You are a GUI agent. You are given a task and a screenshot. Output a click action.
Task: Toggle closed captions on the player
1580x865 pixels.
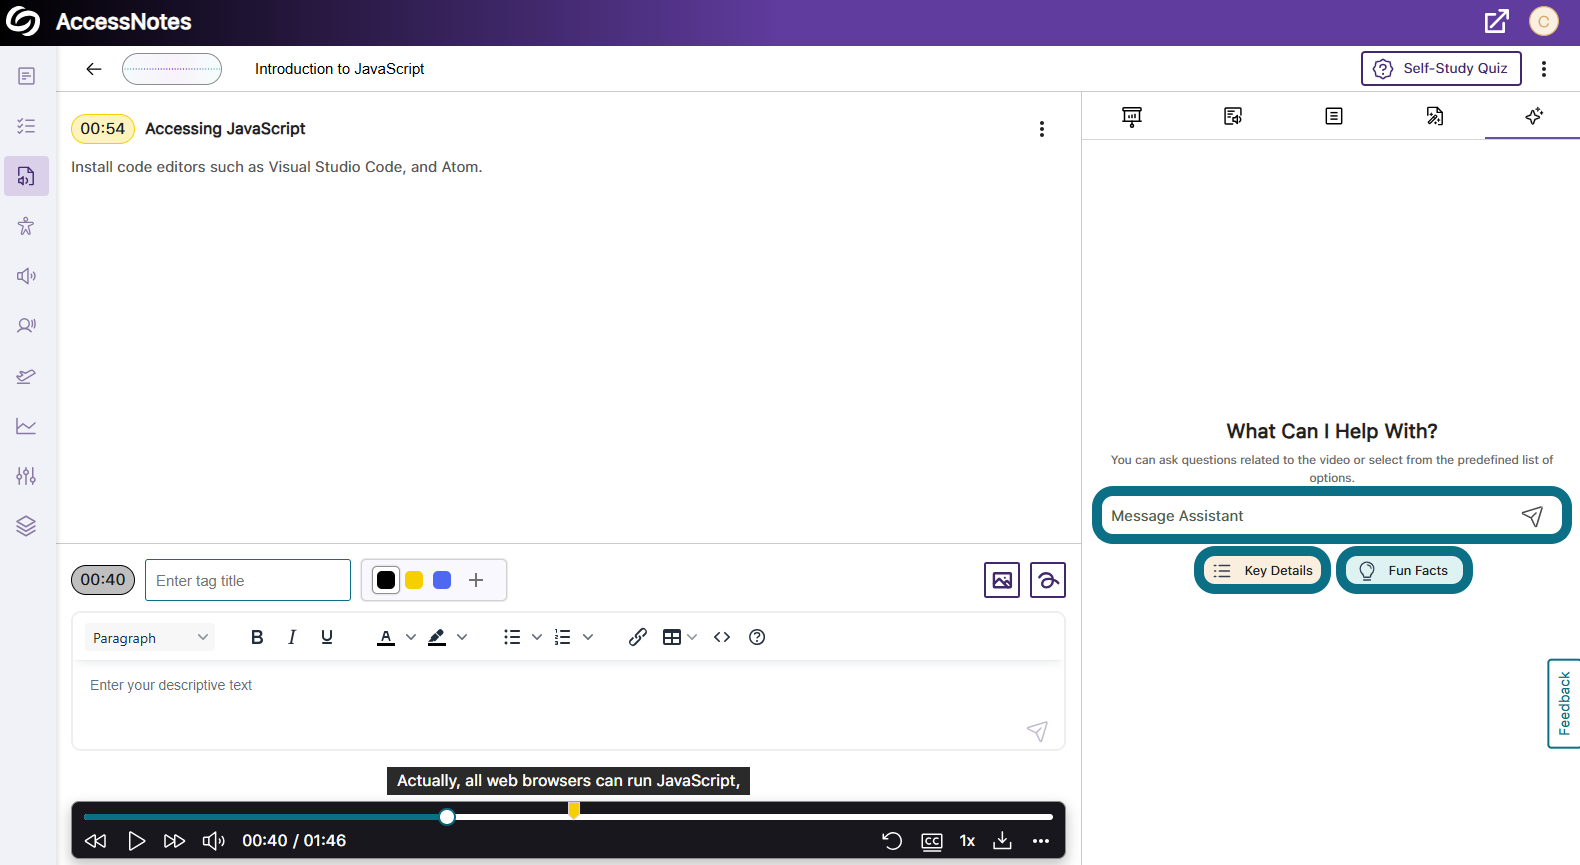(x=932, y=841)
